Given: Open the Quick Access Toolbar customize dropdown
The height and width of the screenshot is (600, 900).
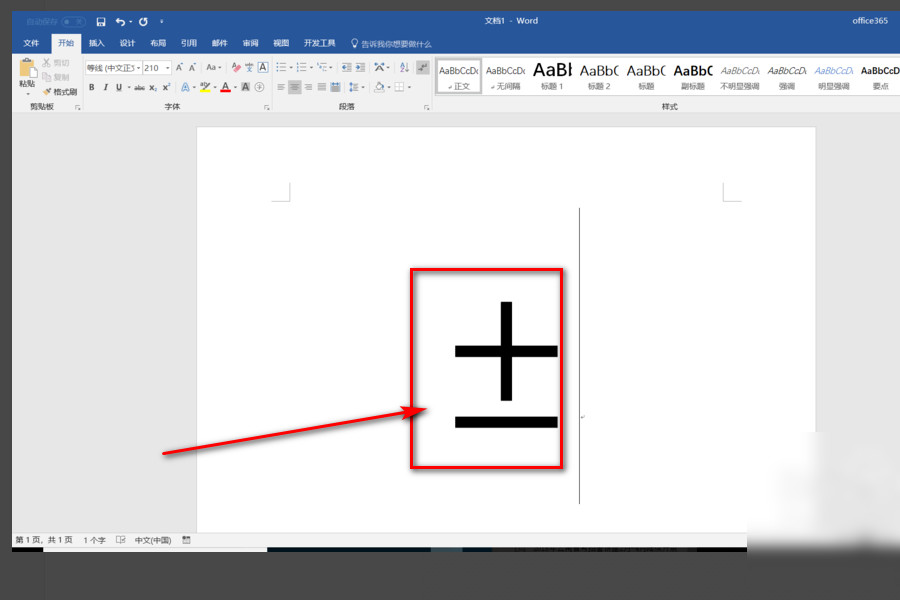Looking at the screenshot, I should [x=162, y=22].
